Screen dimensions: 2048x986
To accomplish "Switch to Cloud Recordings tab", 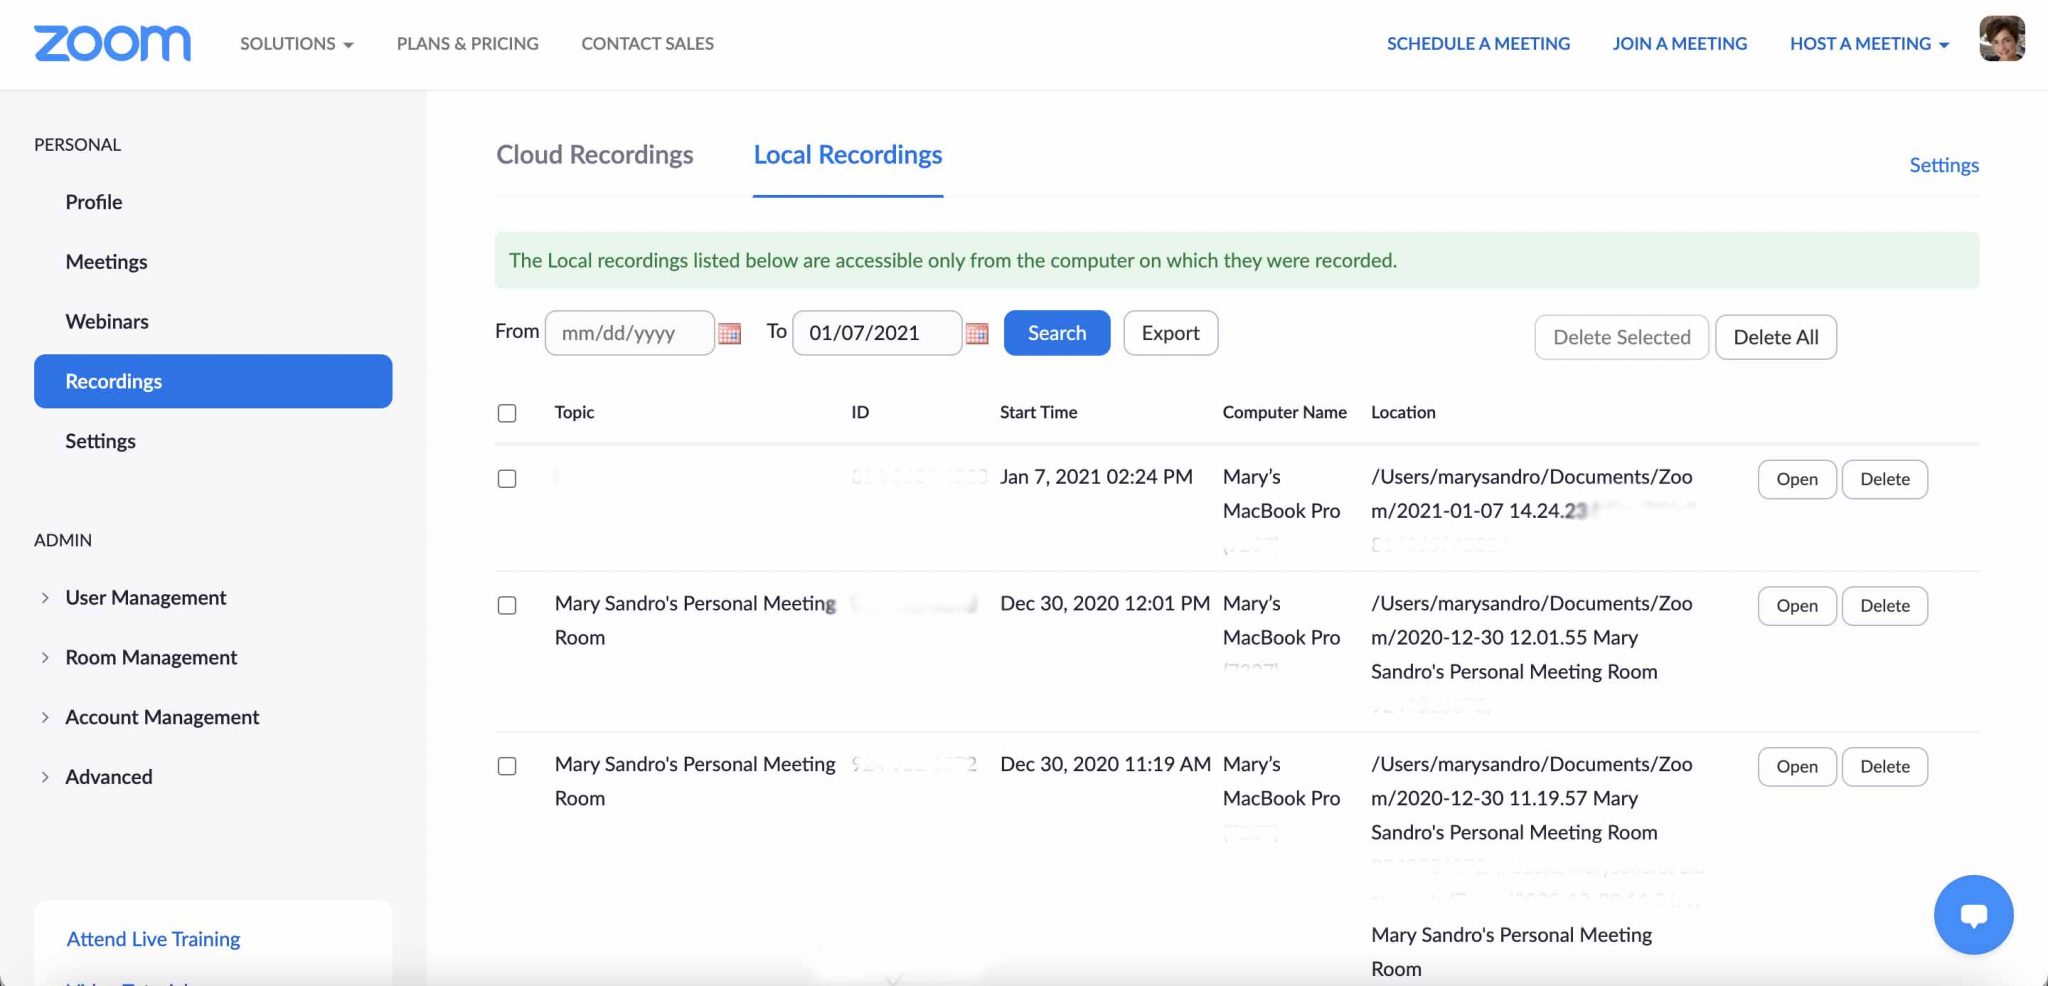I will pyautogui.click(x=594, y=155).
